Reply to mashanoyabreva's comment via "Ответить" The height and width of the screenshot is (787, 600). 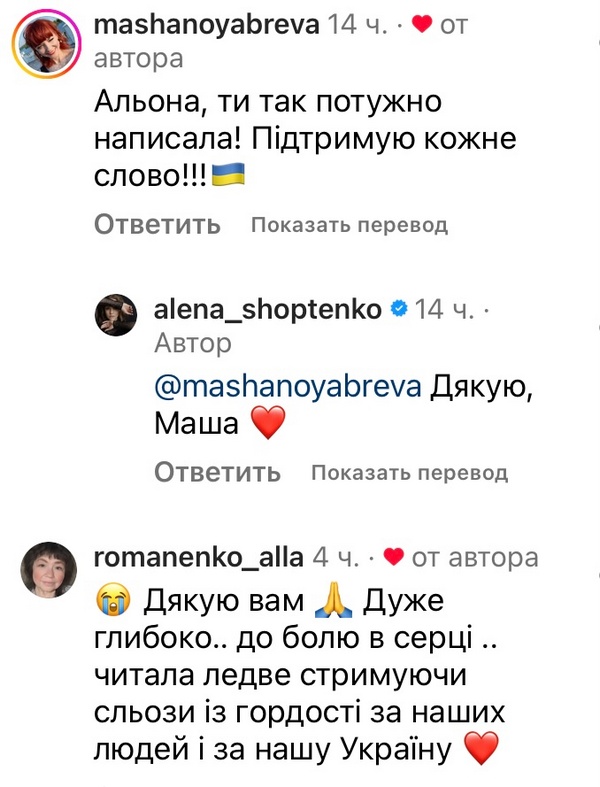pyautogui.click(x=157, y=225)
